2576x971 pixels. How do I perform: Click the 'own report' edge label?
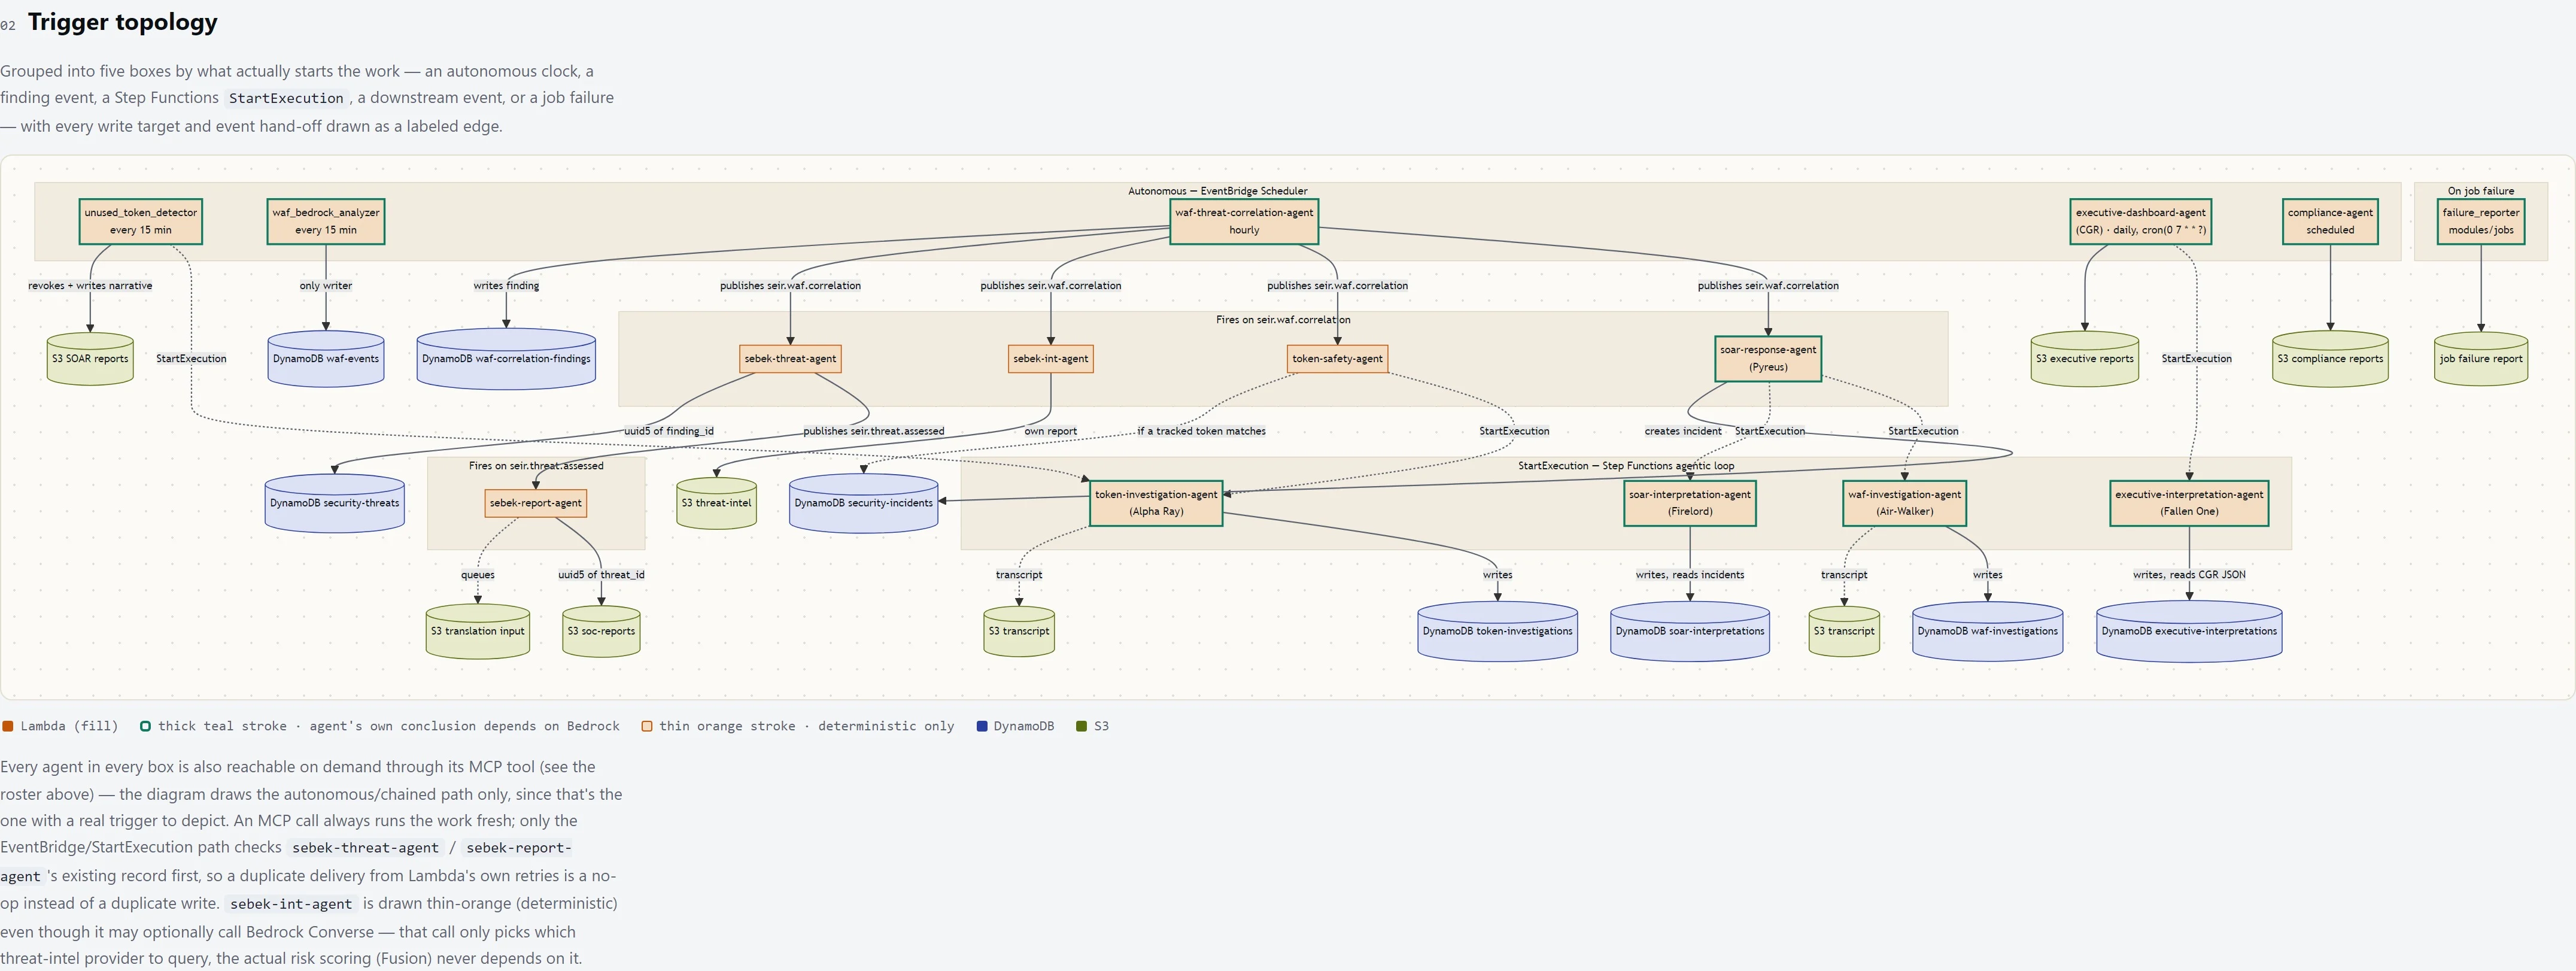[1050, 431]
